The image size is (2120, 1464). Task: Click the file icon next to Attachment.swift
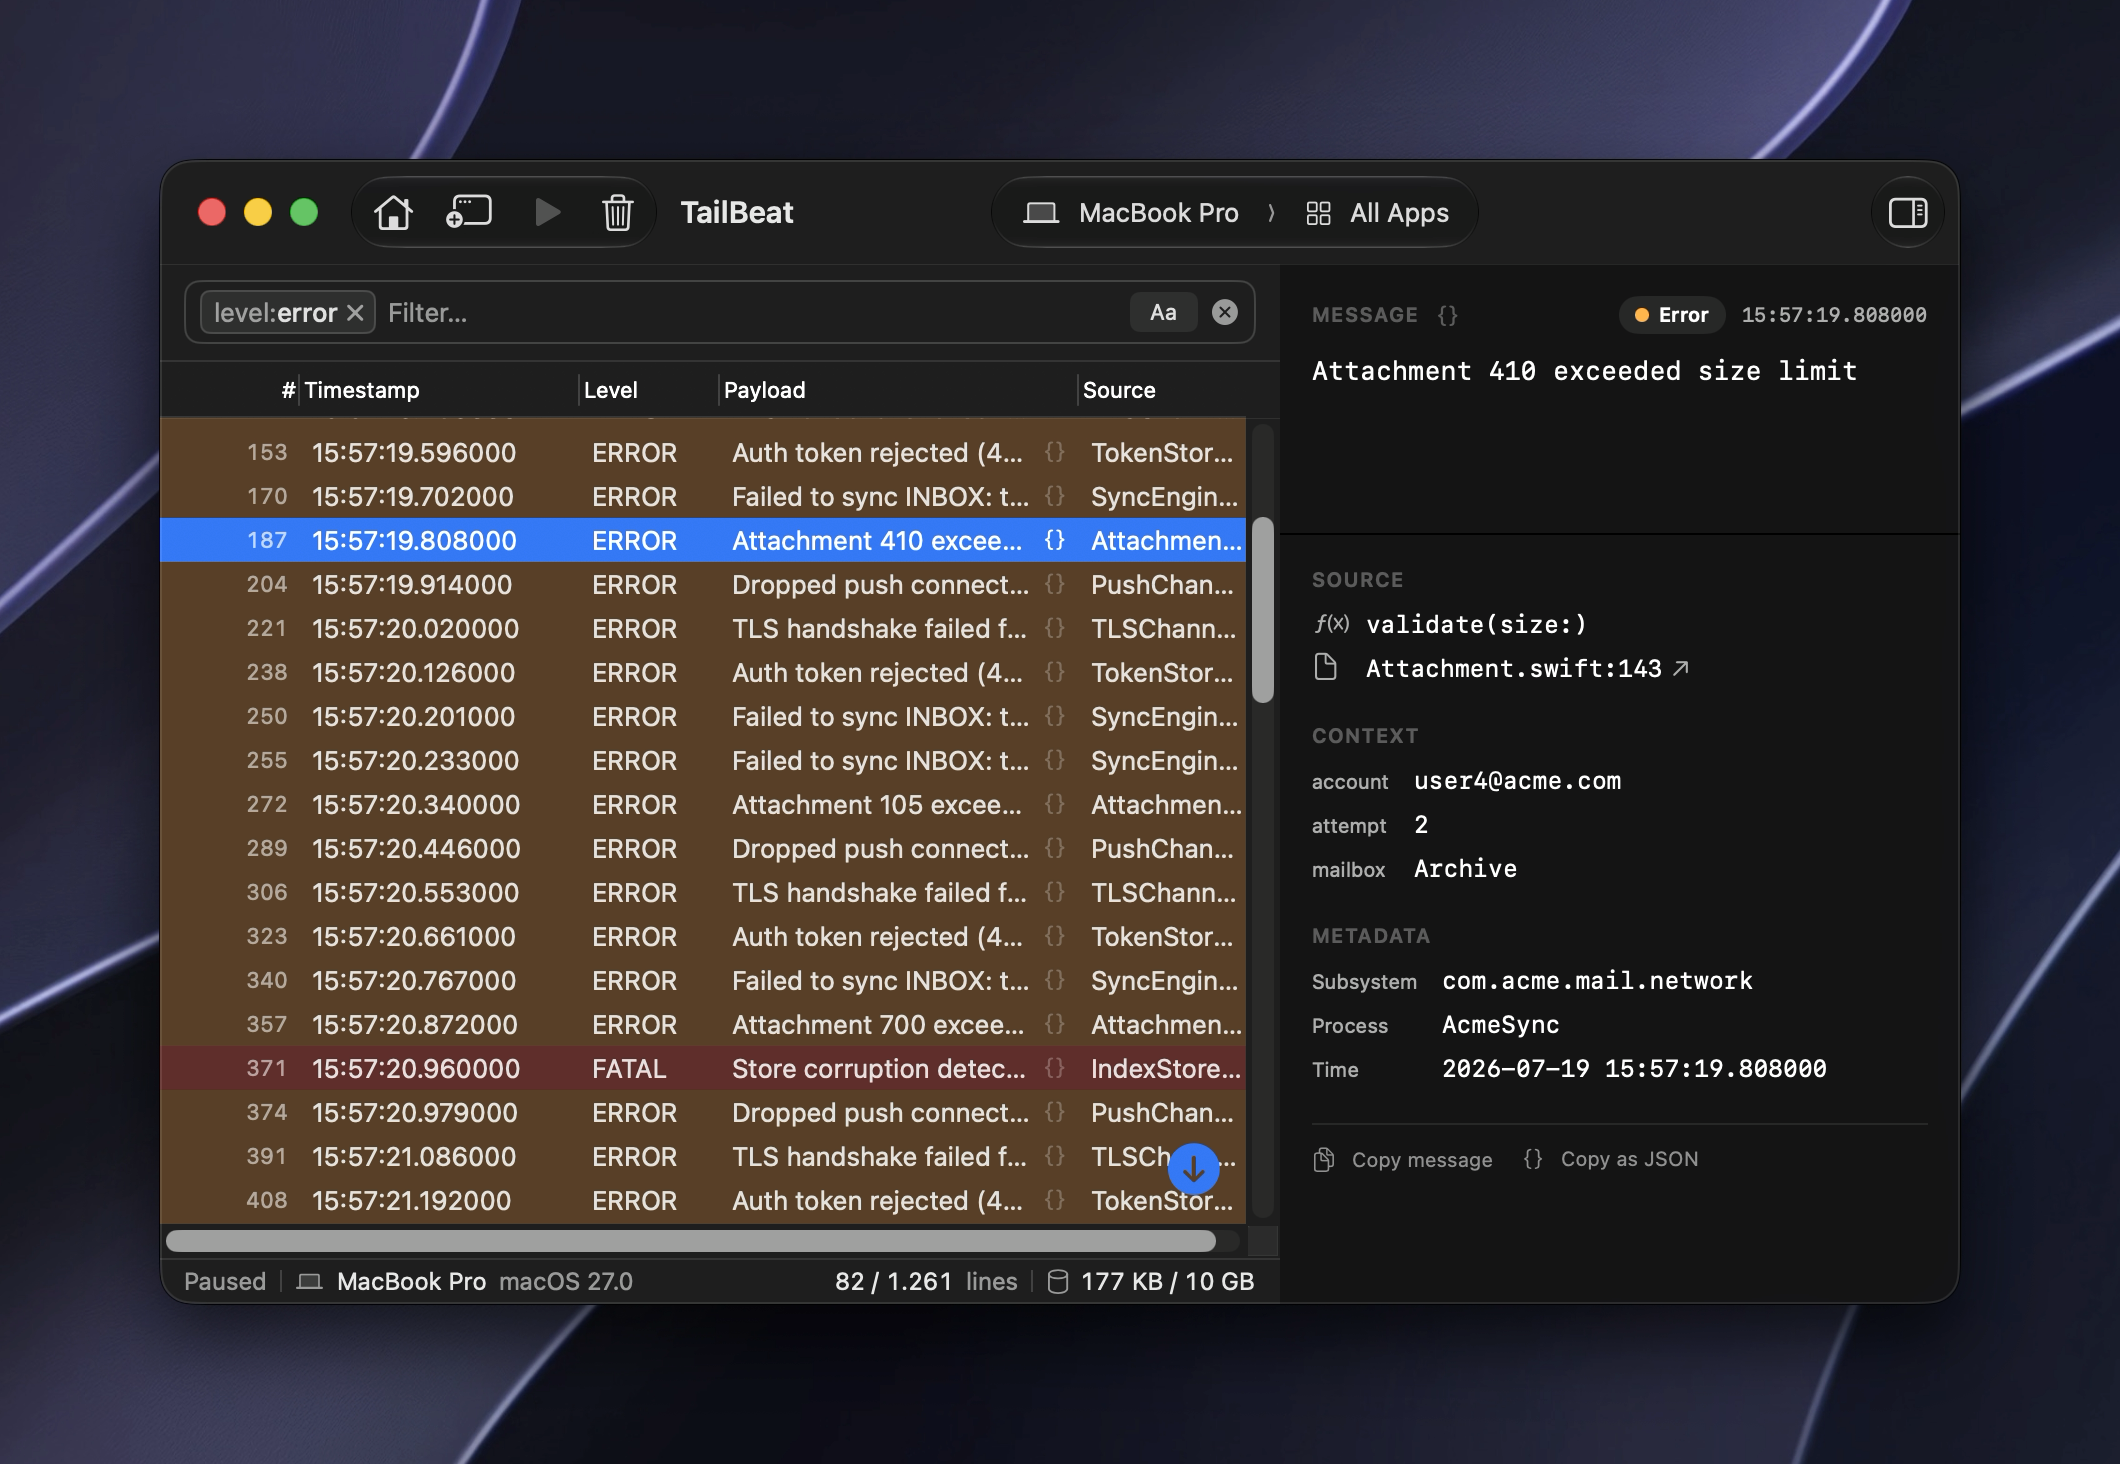(1326, 667)
